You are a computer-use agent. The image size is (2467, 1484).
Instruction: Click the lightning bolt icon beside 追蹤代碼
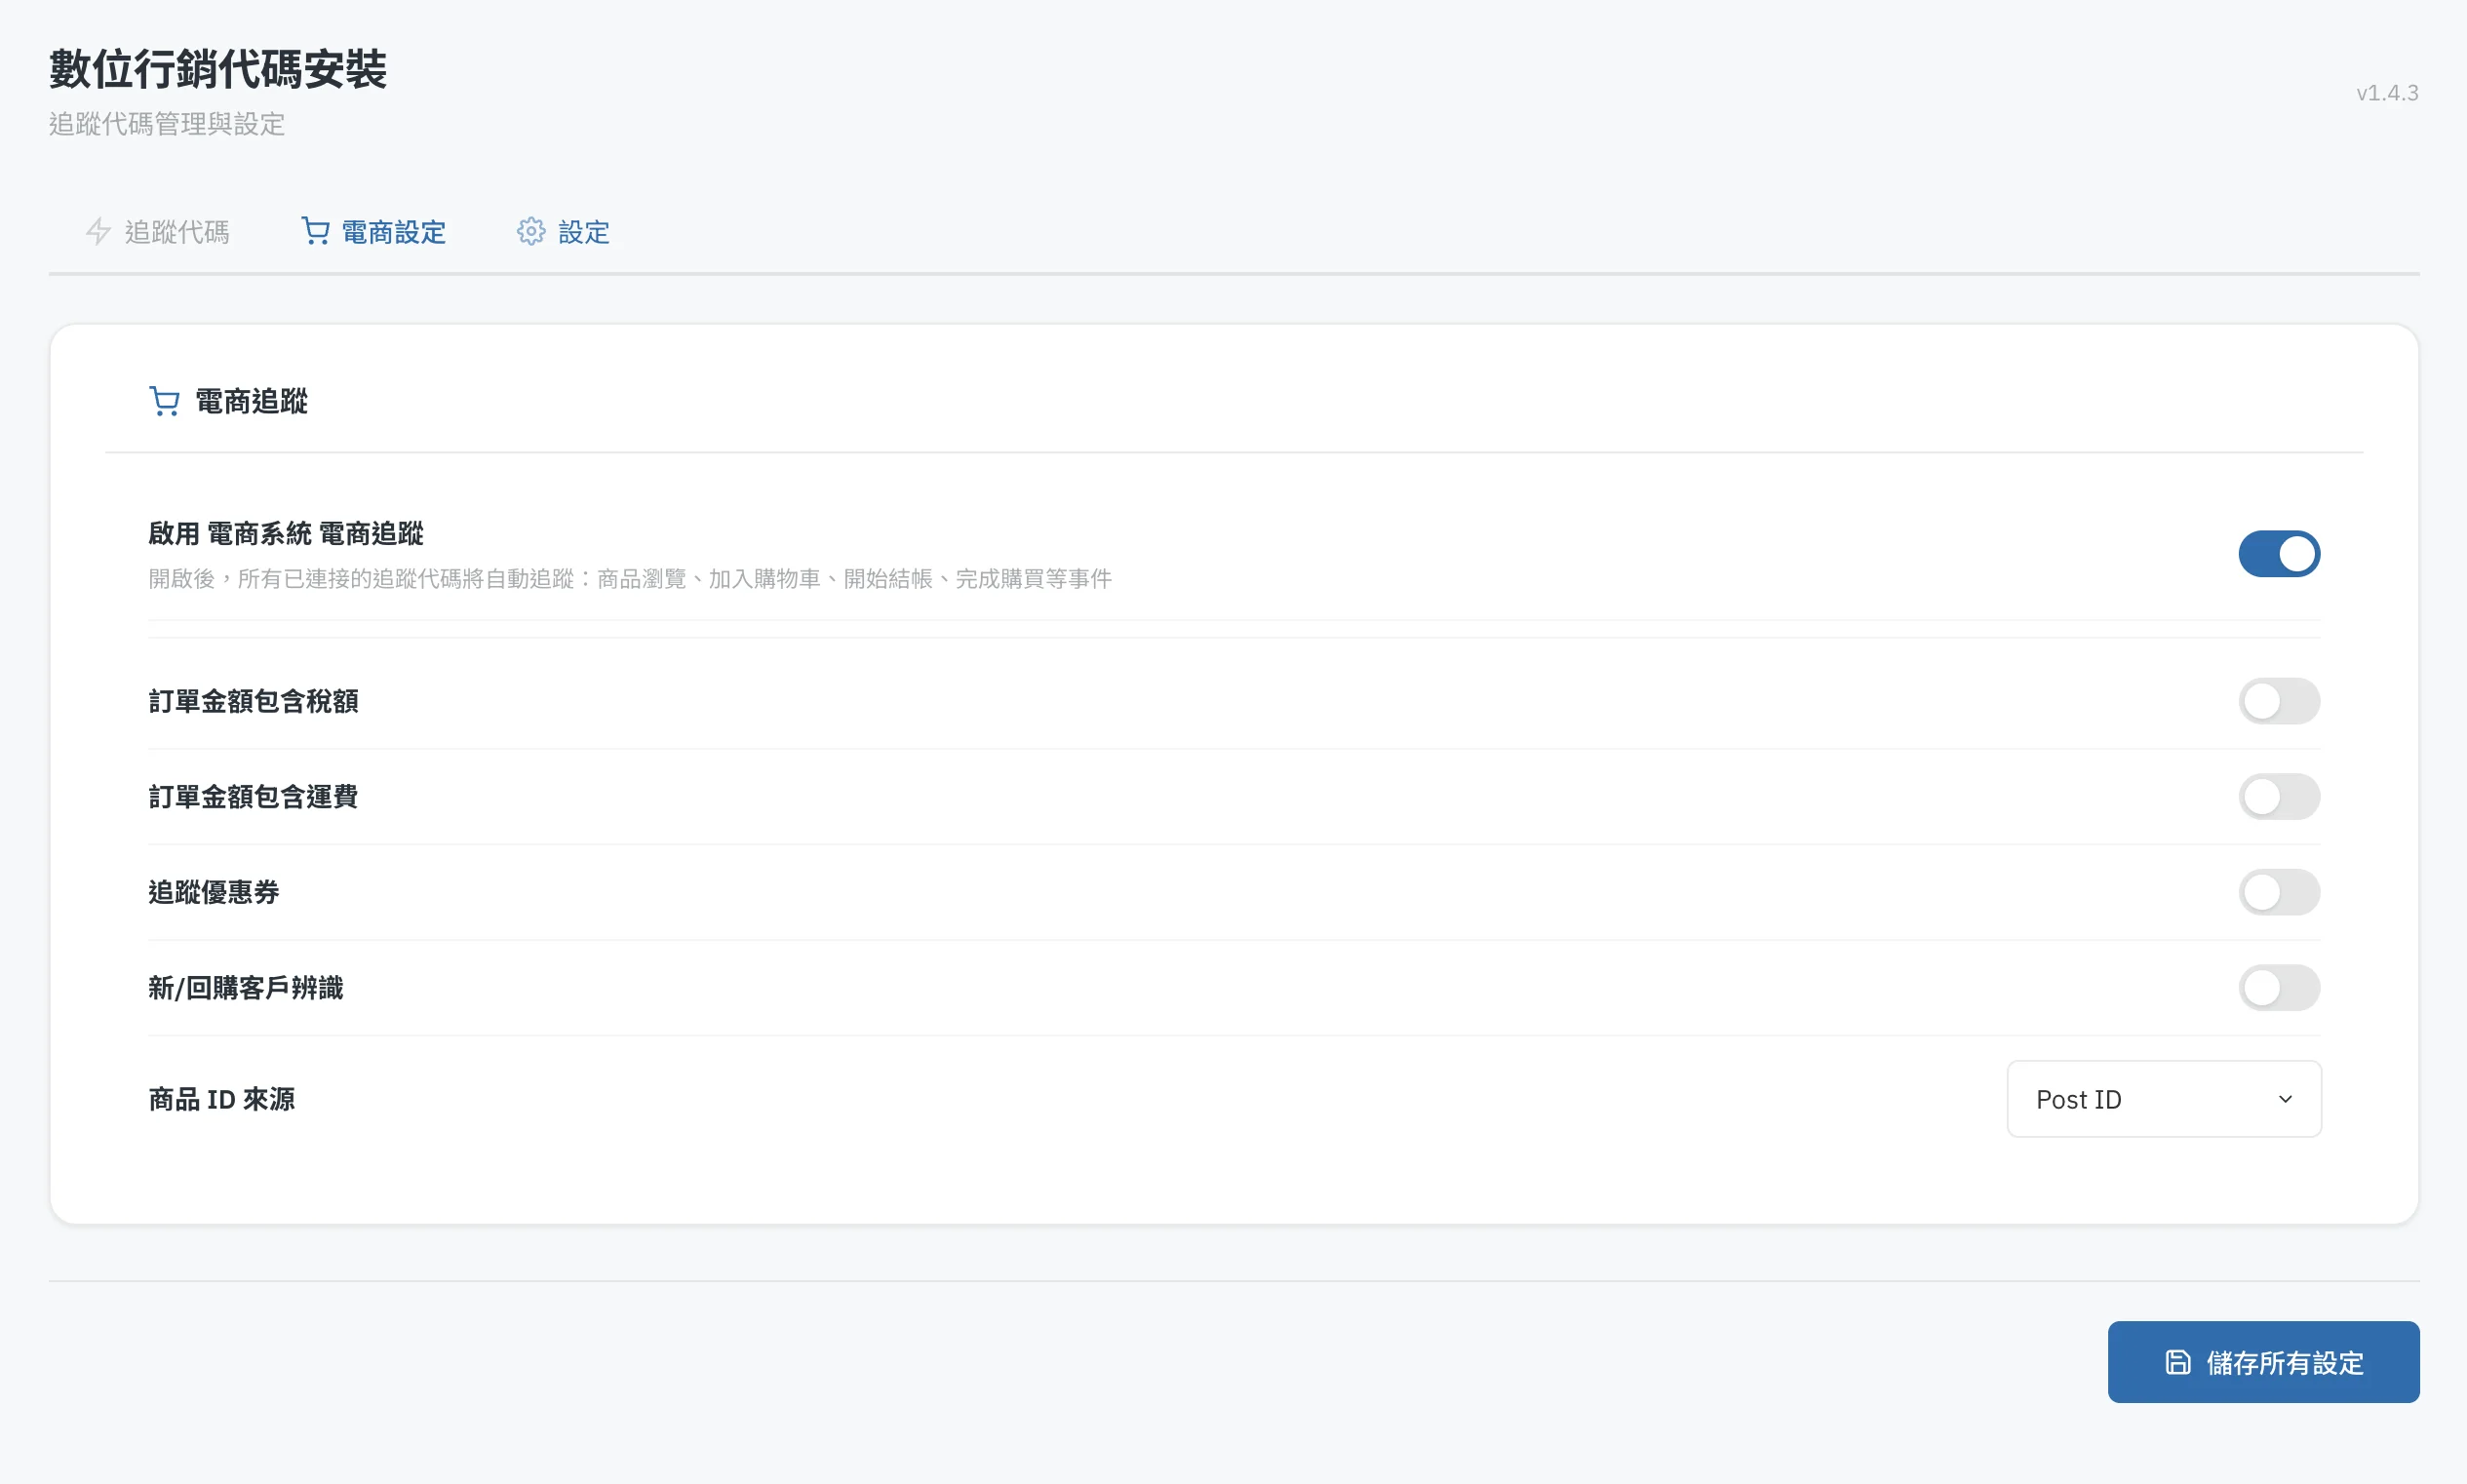click(x=97, y=232)
